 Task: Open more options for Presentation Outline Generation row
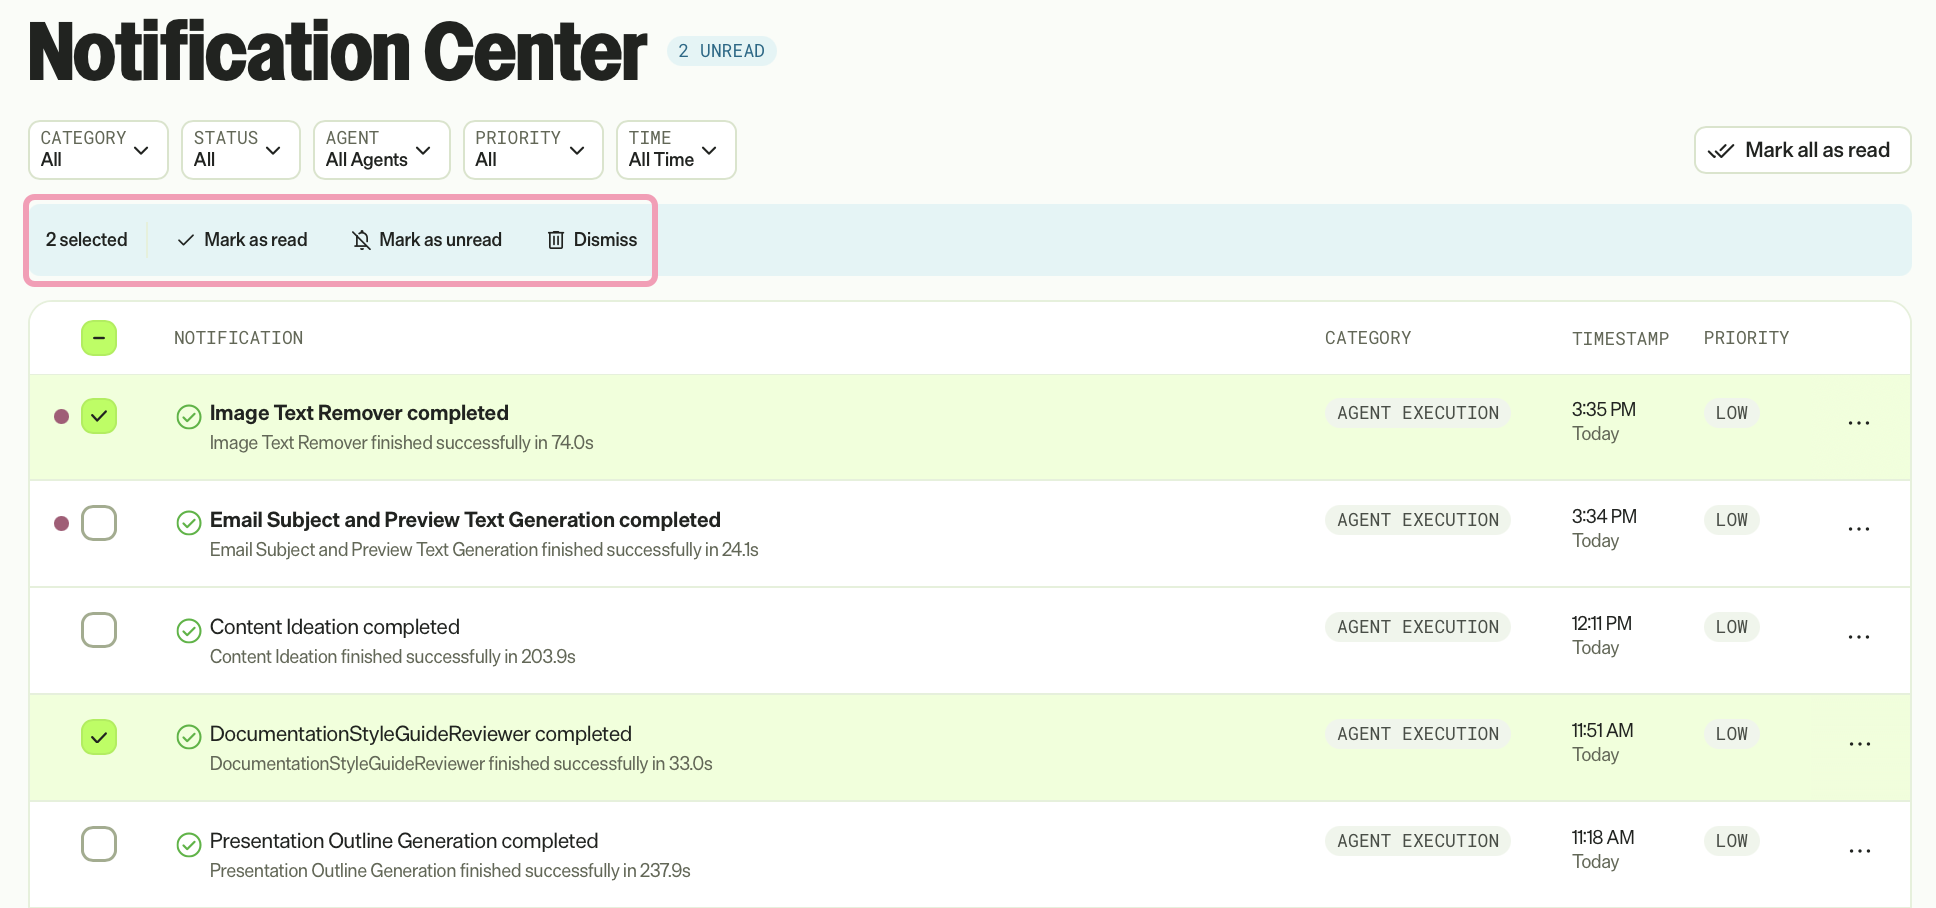click(1859, 851)
